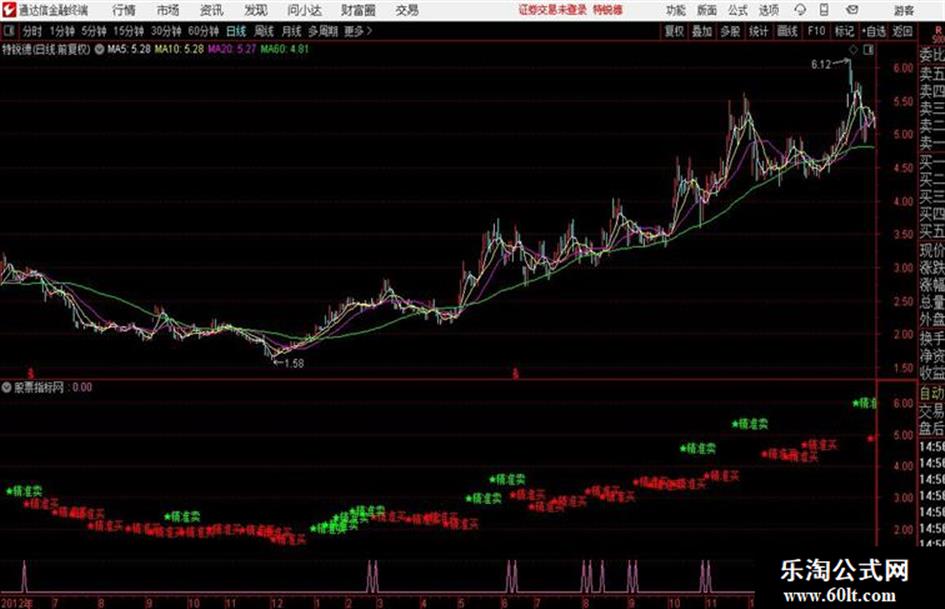Toggle the side panel icon left of 分时
Image resolution: width=945 pixels, height=609 pixels.
point(9,31)
